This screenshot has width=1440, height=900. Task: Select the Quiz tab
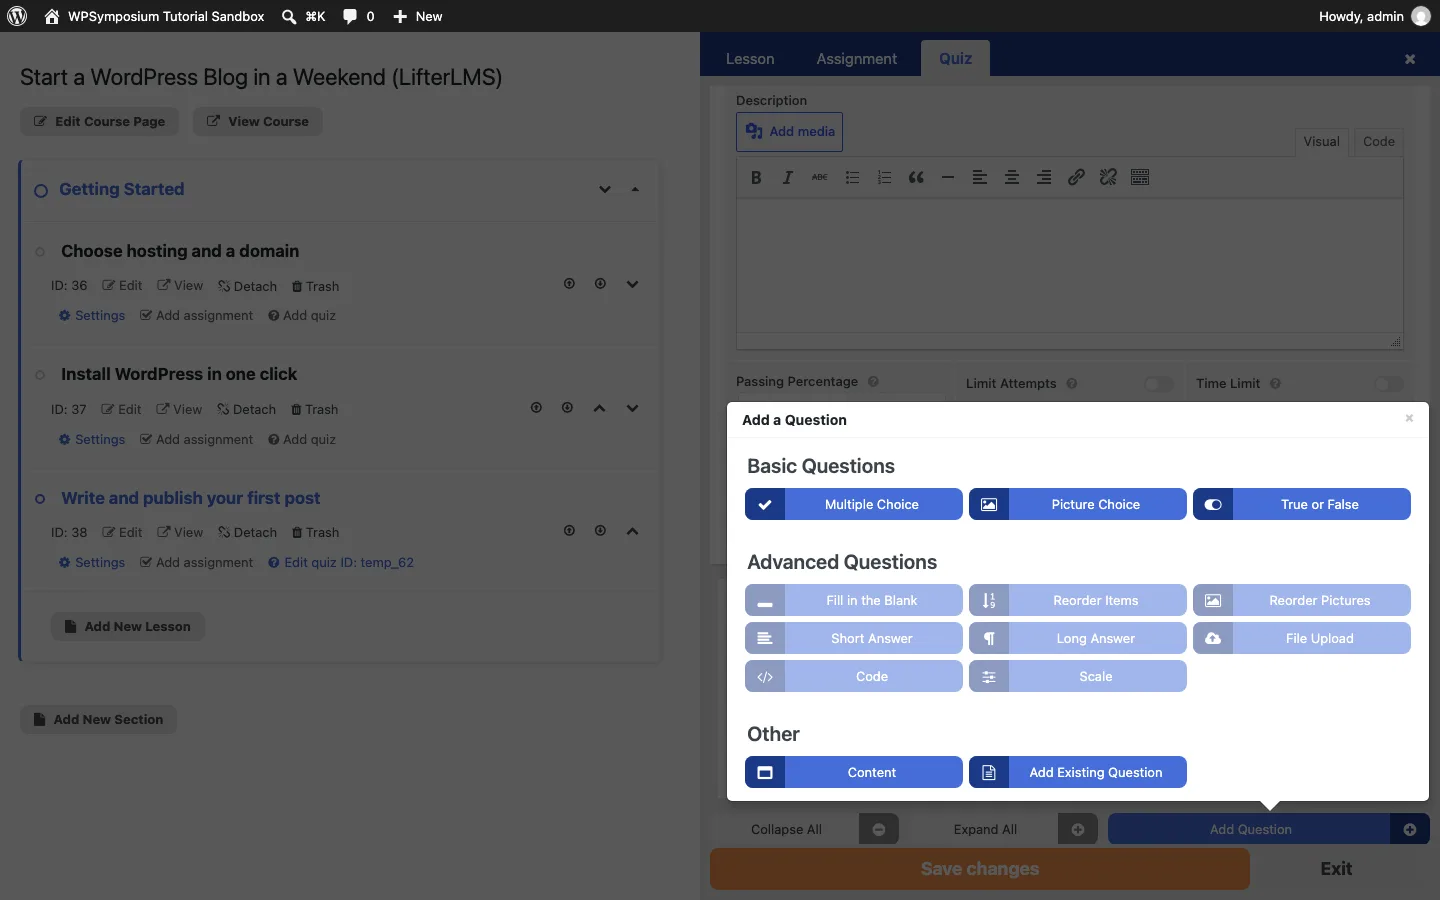pyautogui.click(x=955, y=58)
